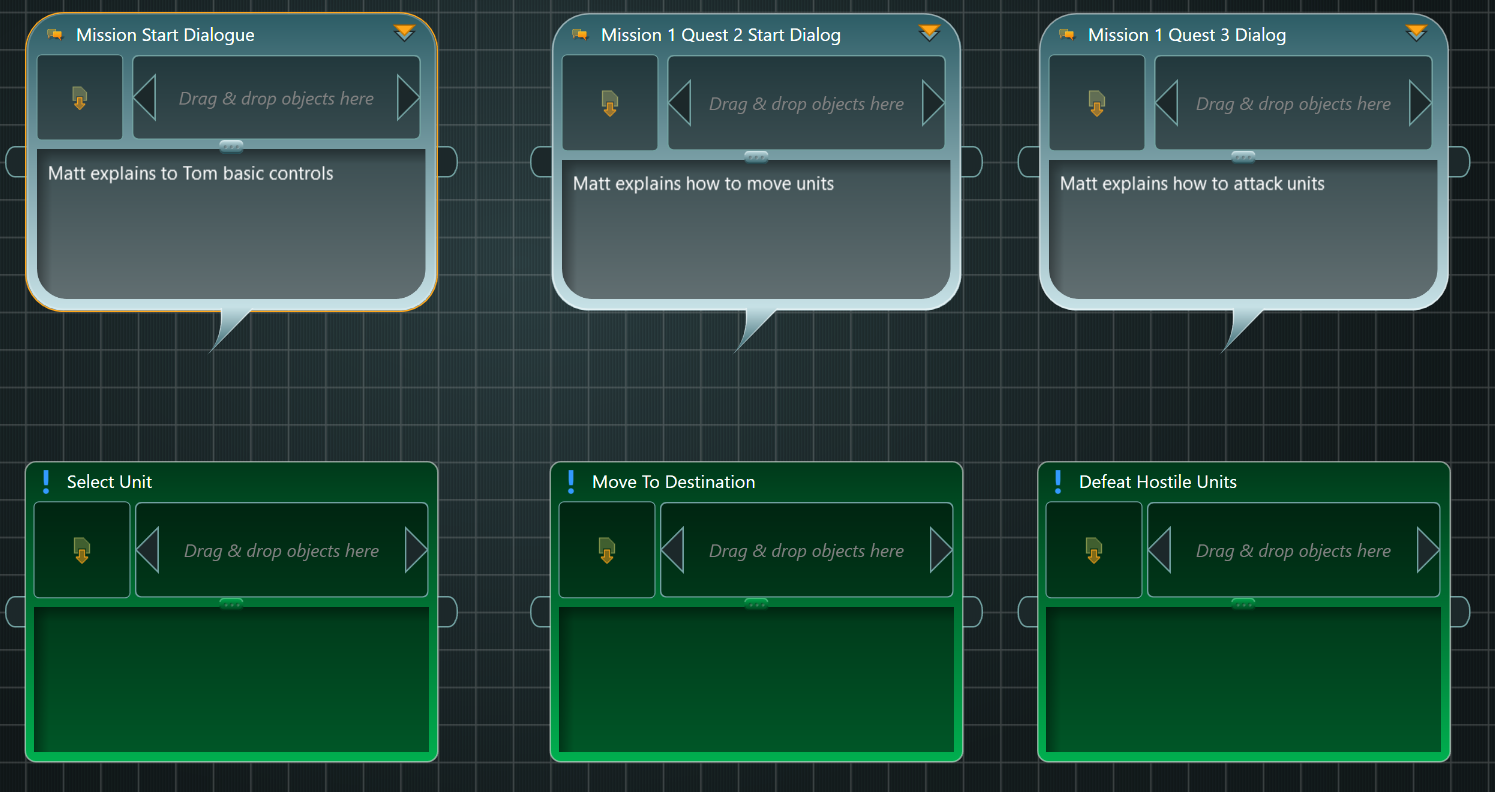Viewport: 1495px width, 792px height.
Task: Click the input connector of Mission Start Dialogue
Action: pos(16,161)
